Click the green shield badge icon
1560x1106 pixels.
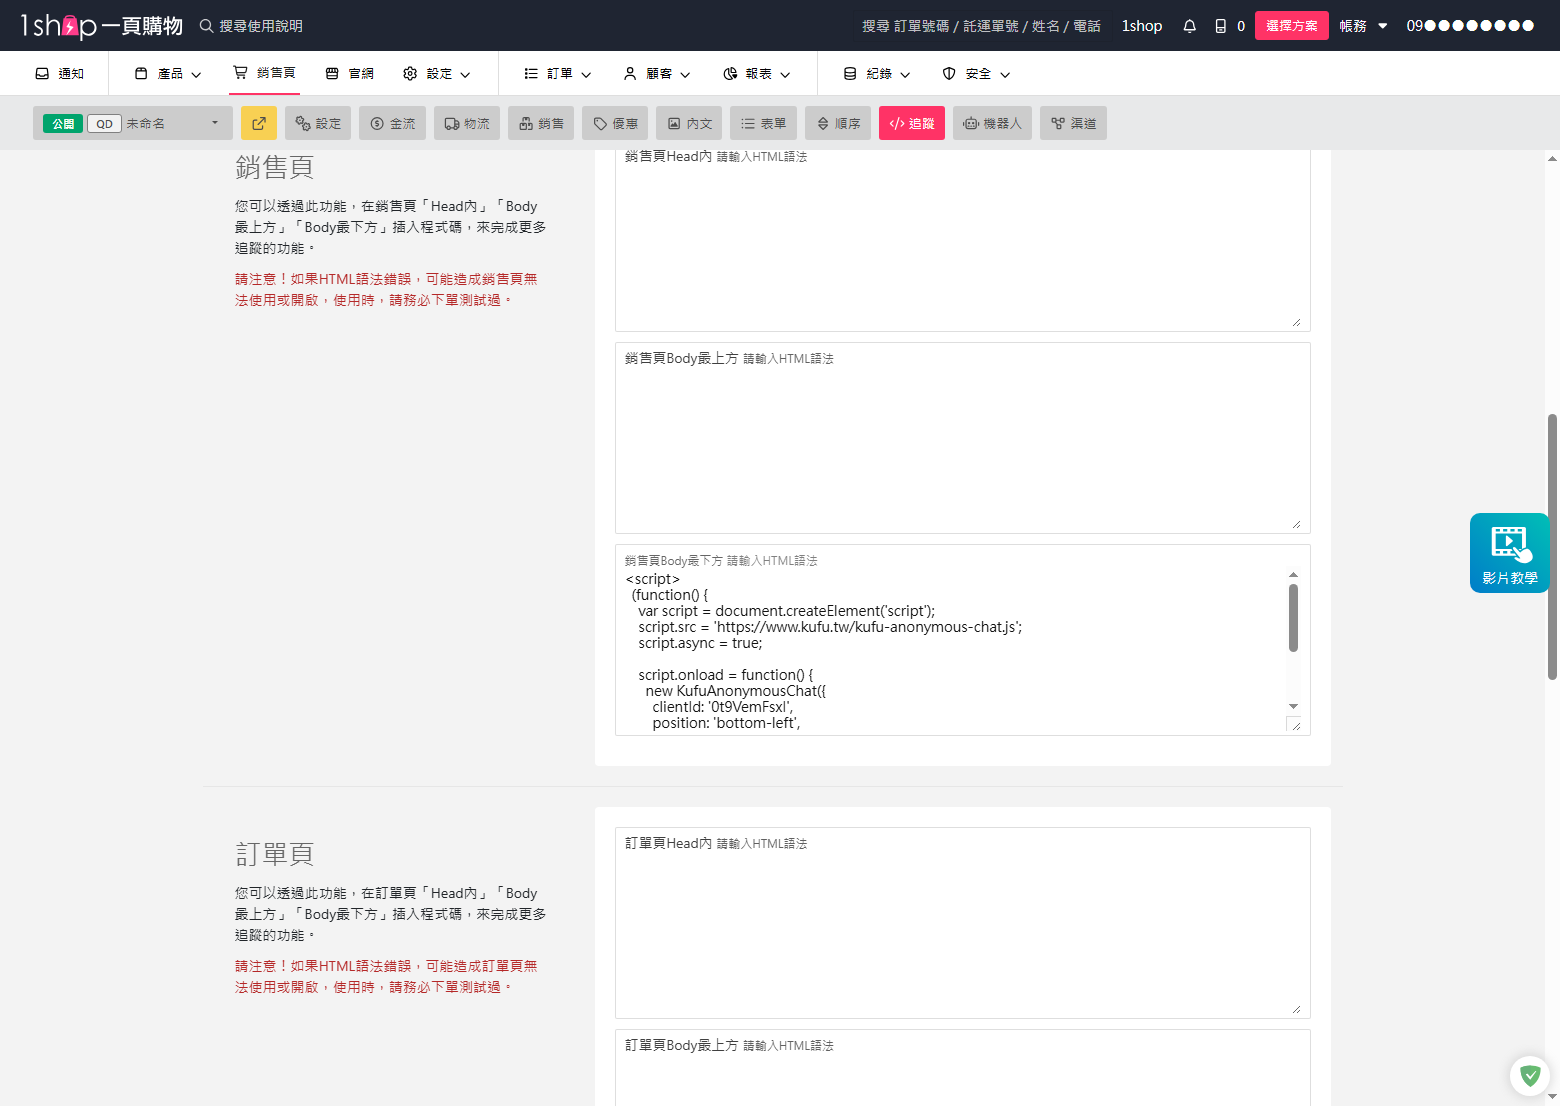pyautogui.click(x=1529, y=1076)
